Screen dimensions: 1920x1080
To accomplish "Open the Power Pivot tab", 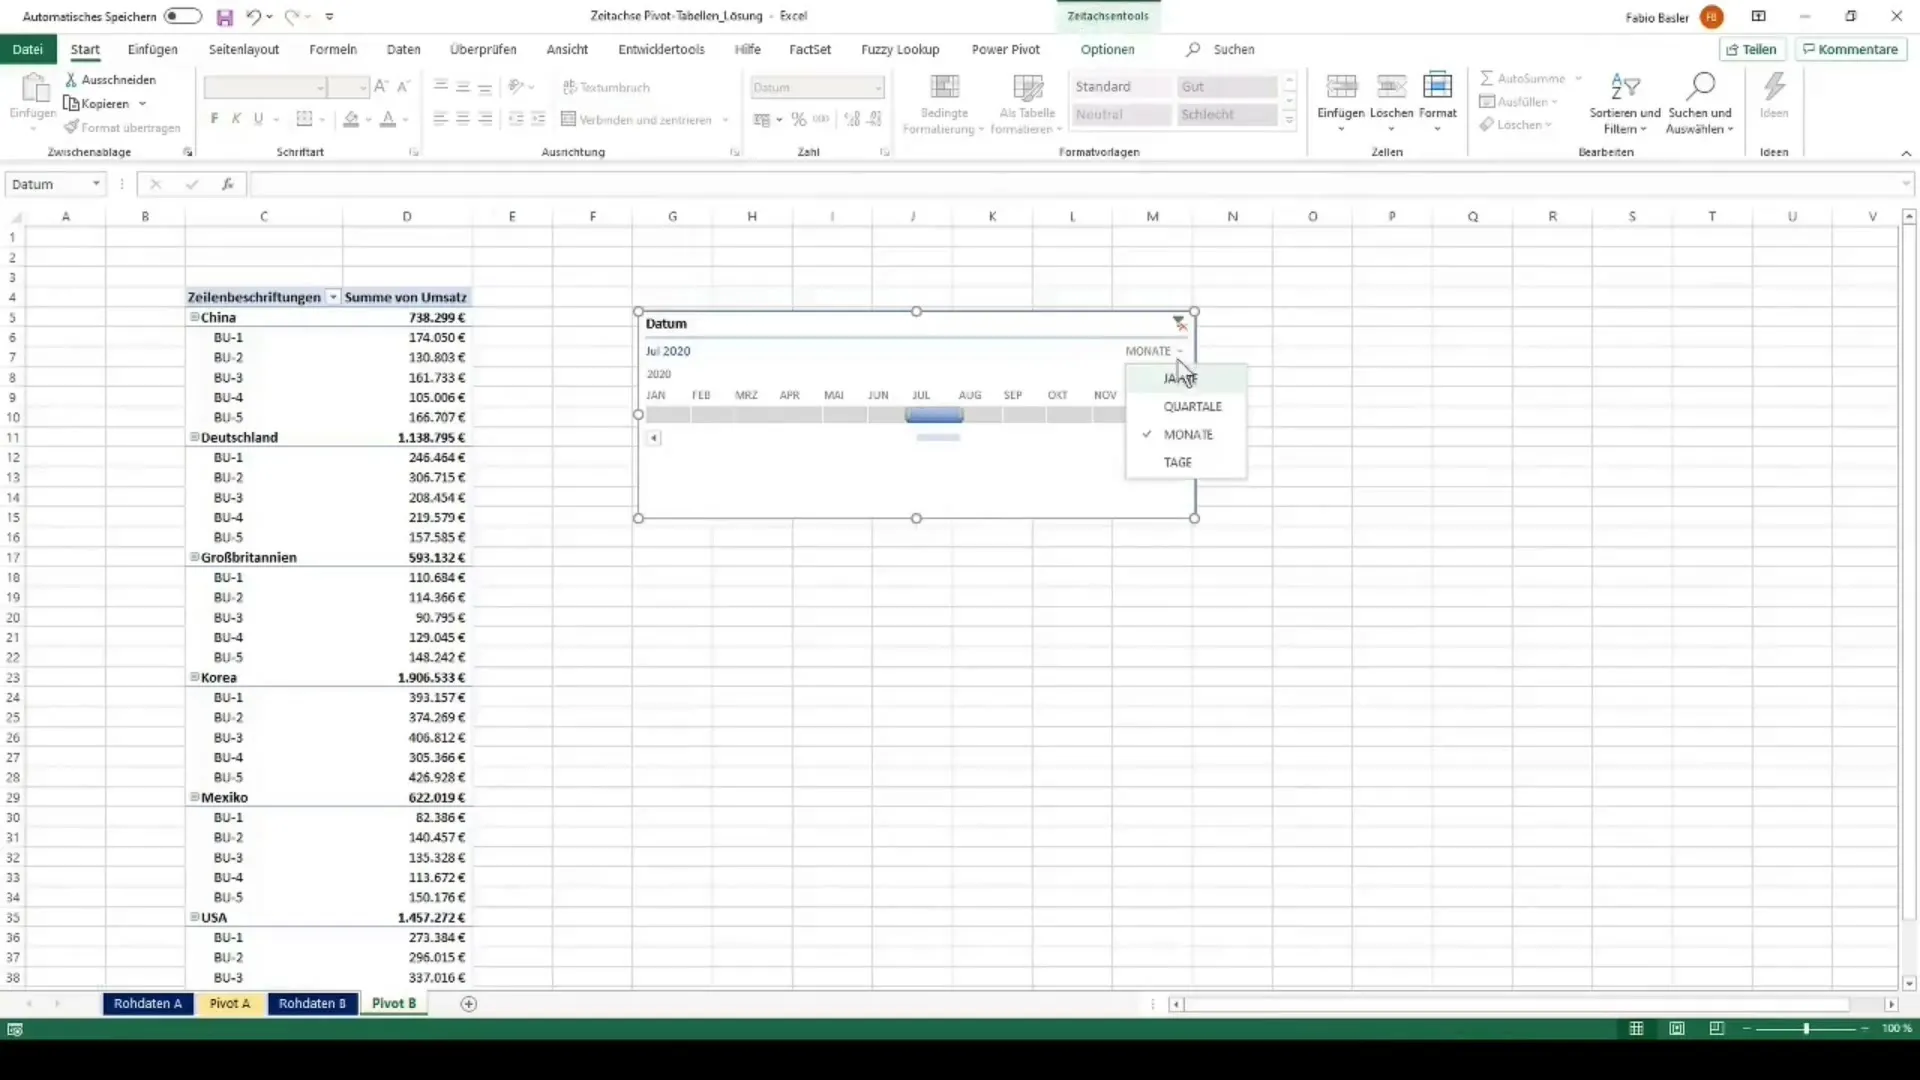I will pyautogui.click(x=1006, y=49).
